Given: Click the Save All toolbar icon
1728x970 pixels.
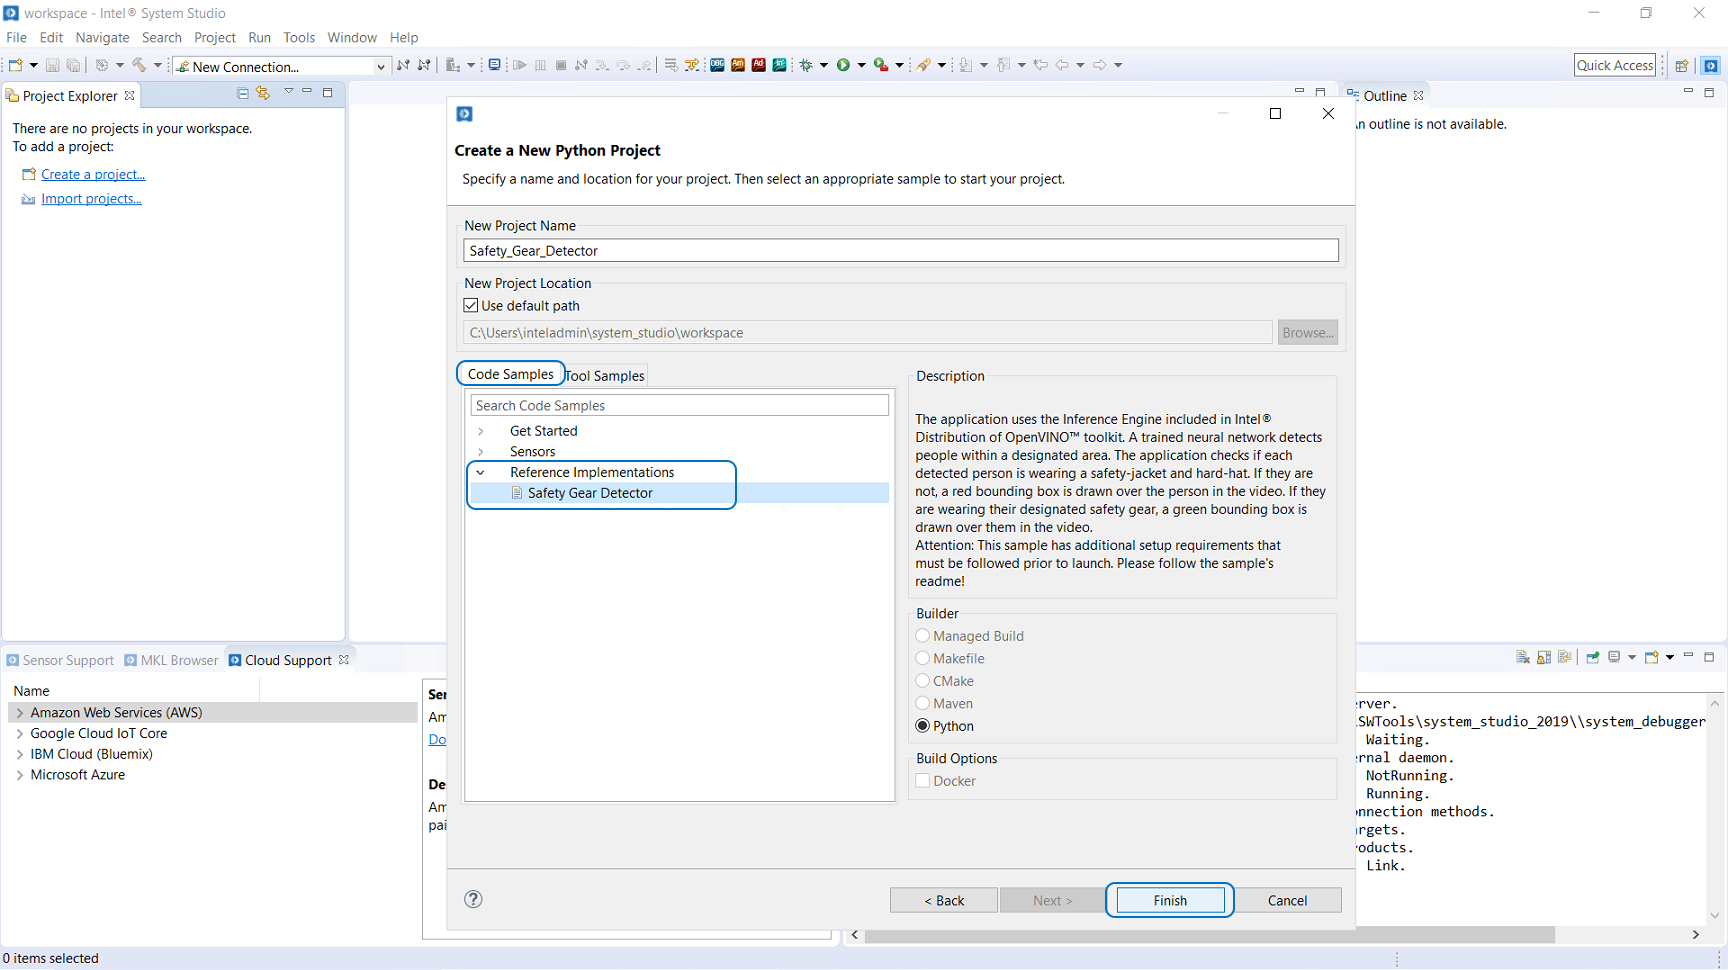Looking at the screenshot, I should point(73,65).
